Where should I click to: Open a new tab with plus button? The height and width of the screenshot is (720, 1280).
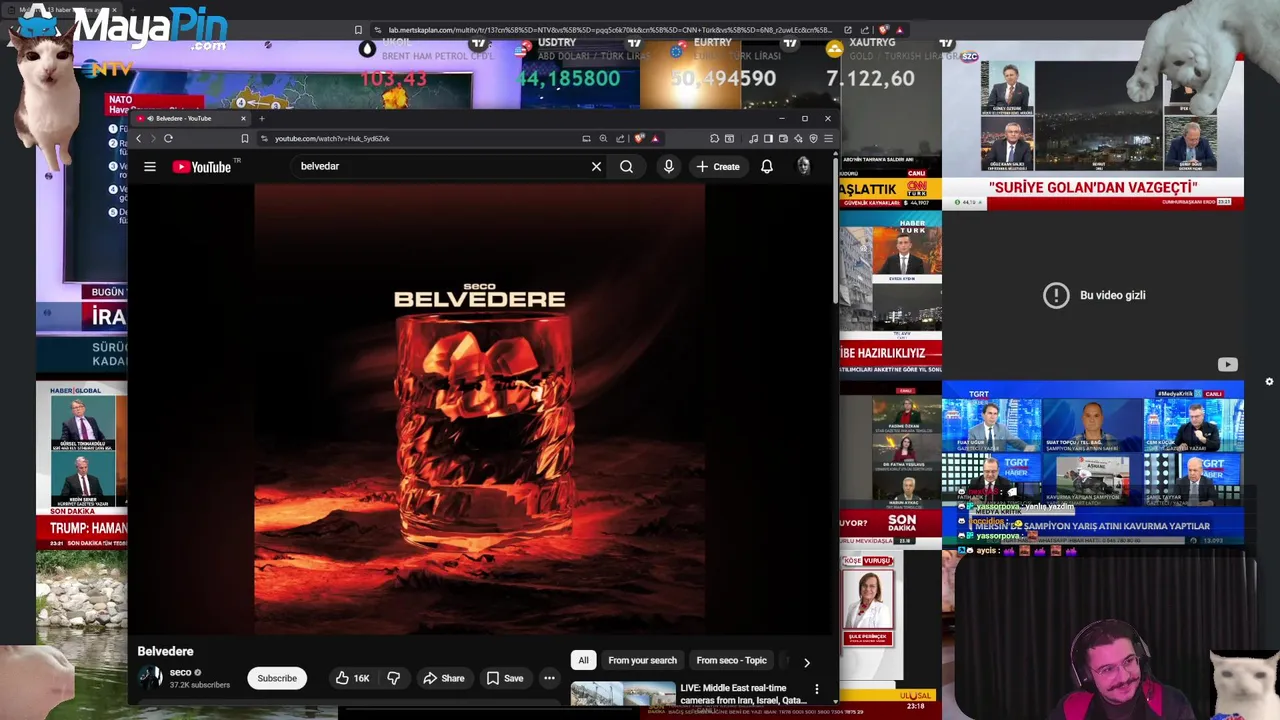pyautogui.click(x=262, y=118)
